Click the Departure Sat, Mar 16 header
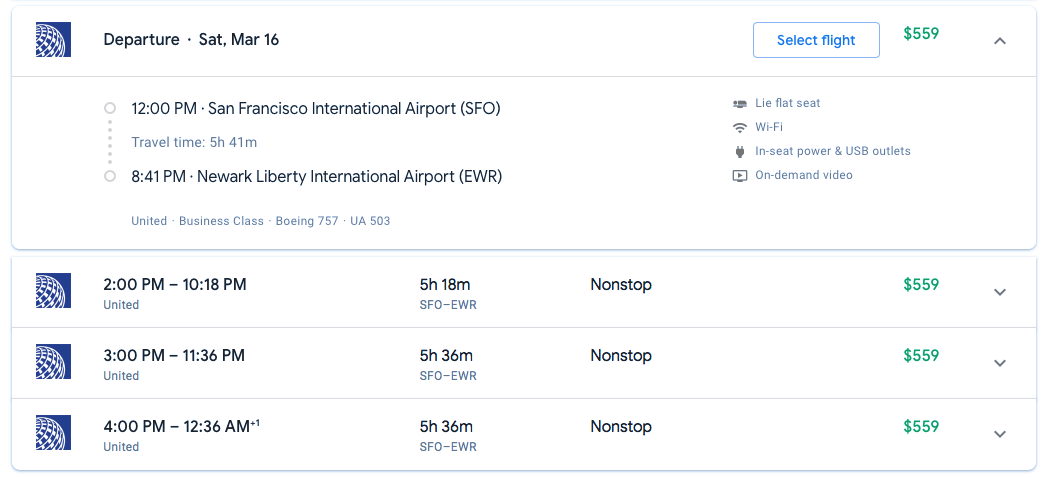Image resolution: width=1047 pixels, height=477 pixels. [191, 40]
